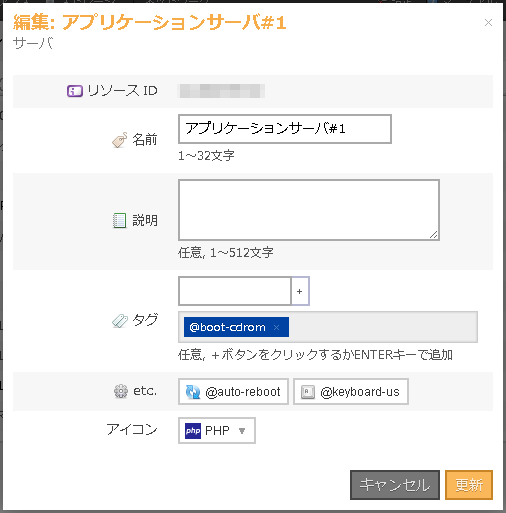This screenshot has width=506, height=513.
Task: Click the @boot-cdrom tag chip
Action: point(236,327)
